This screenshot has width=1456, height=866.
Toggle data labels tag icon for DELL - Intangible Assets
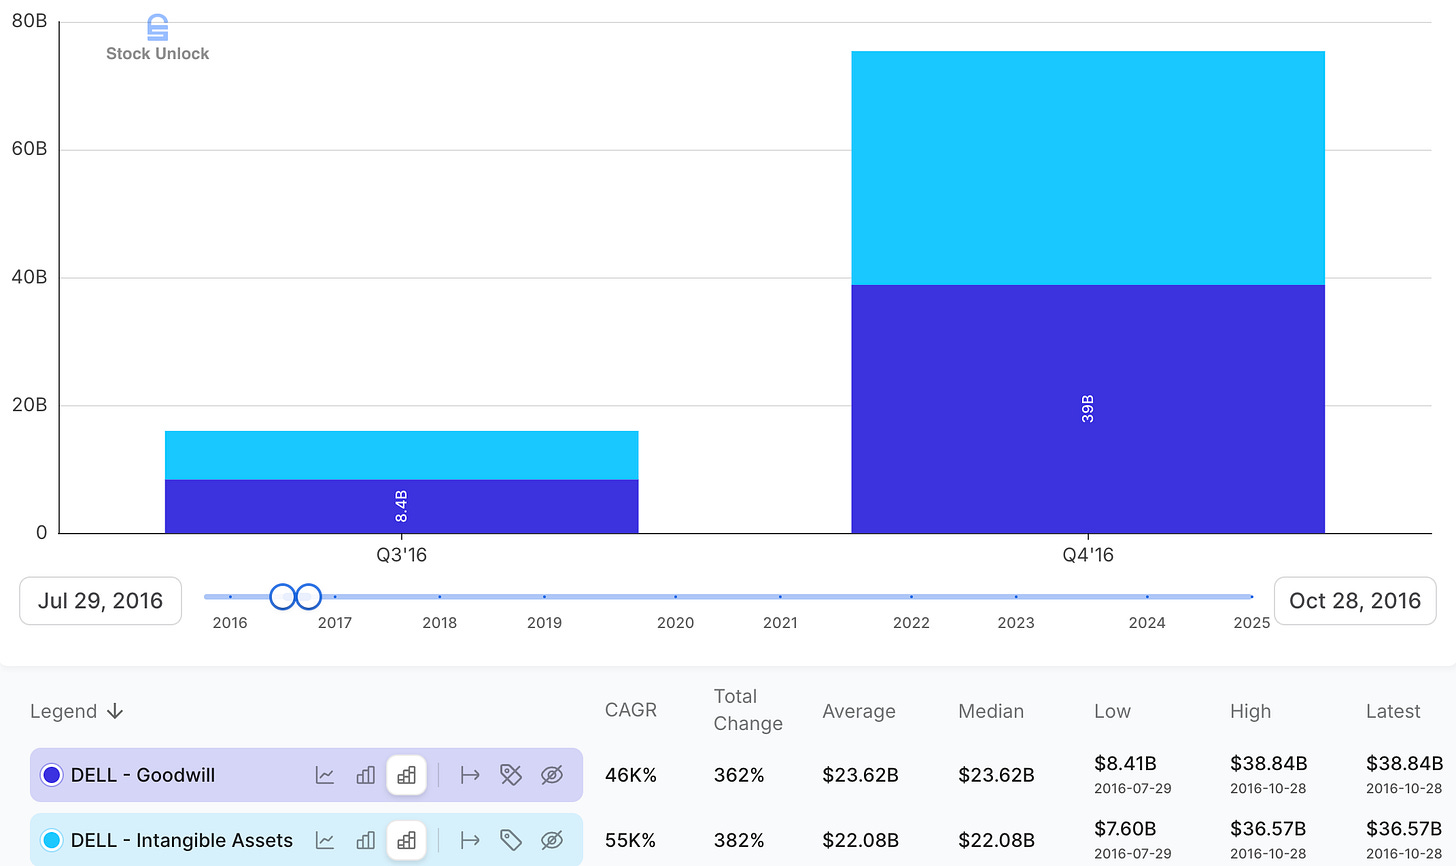click(511, 840)
